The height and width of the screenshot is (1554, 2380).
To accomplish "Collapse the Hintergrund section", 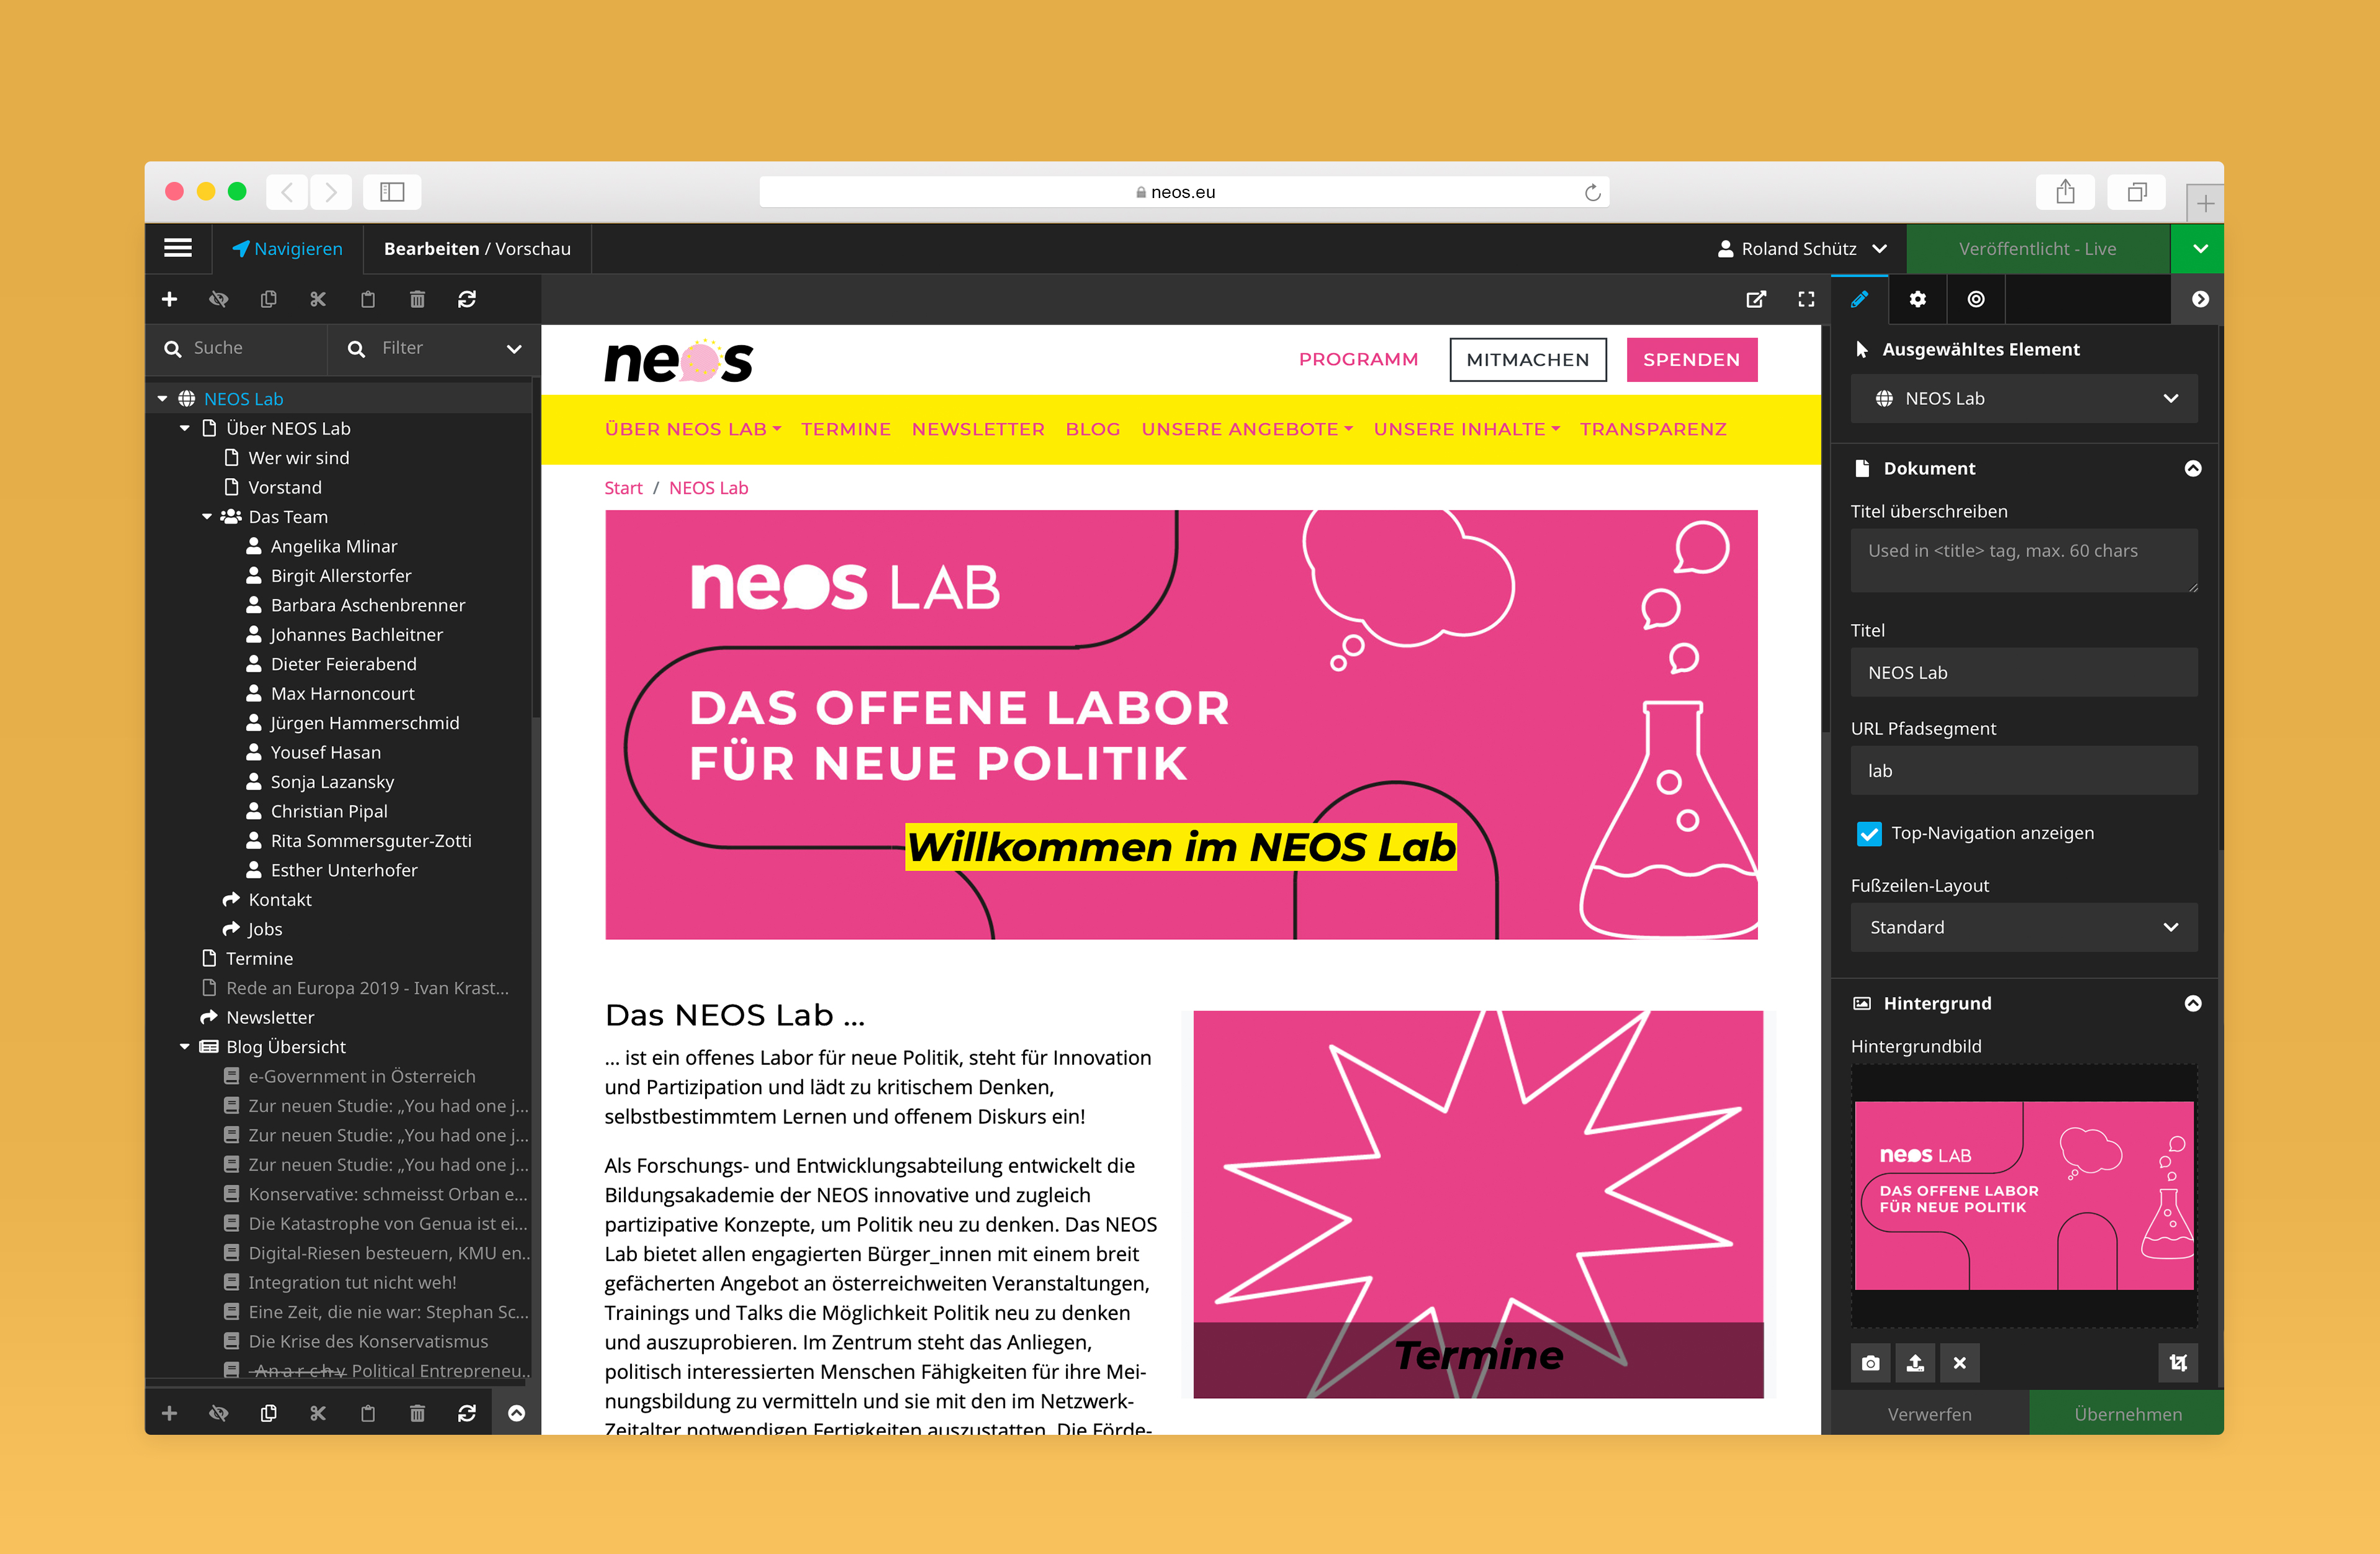I will 2193,1003.
